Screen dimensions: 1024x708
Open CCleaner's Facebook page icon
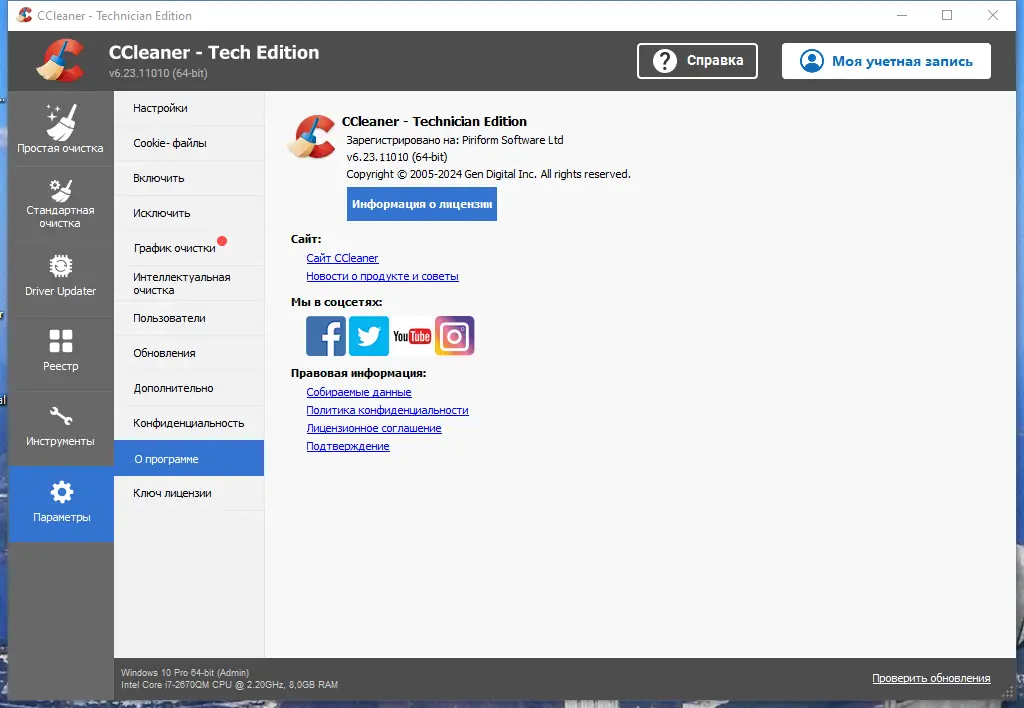pos(325,336)
